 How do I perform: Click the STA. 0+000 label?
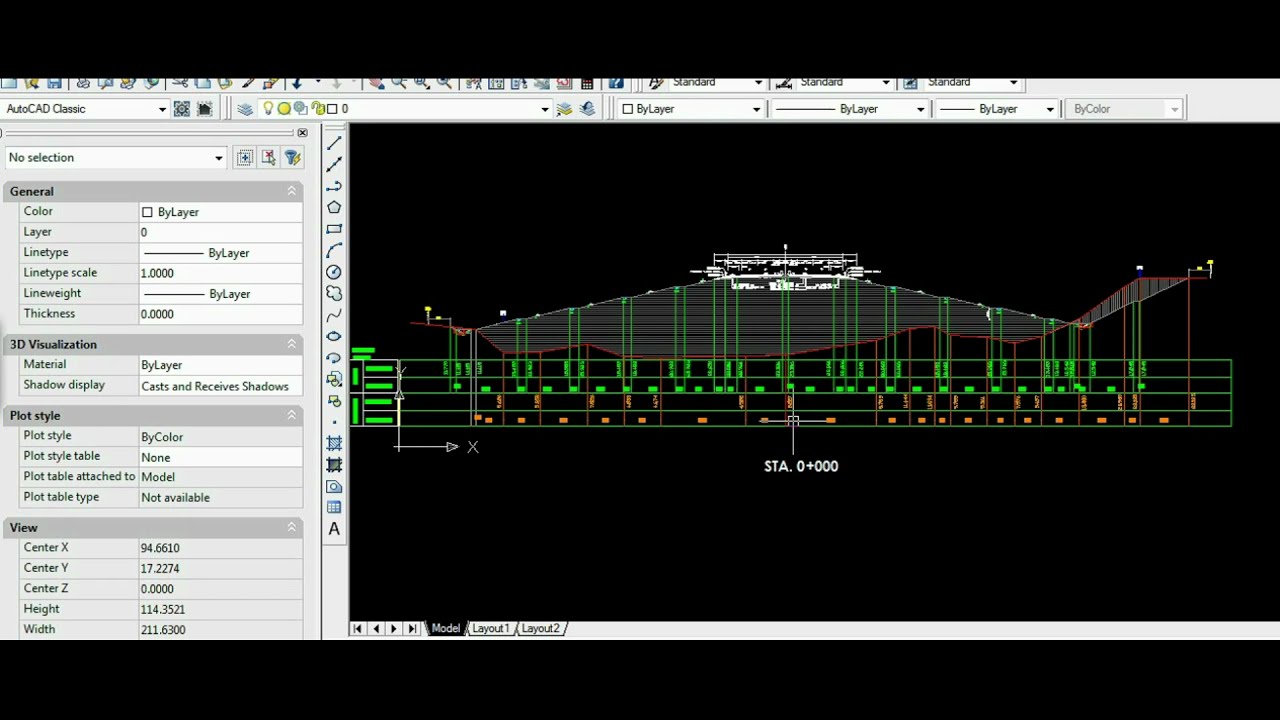[801, 466]
